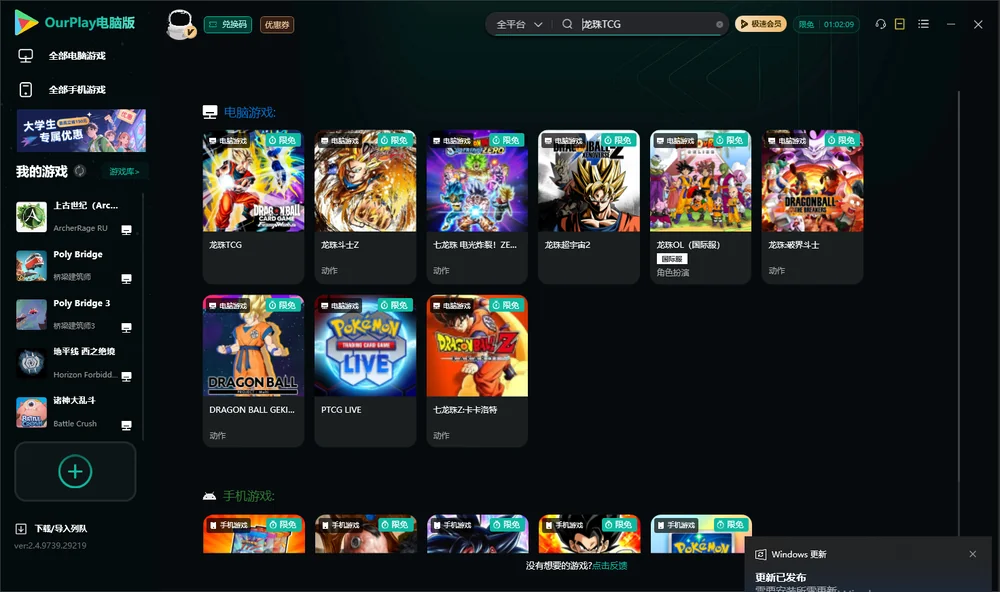Open 上古世纪 (ArcheRage RU) in my games
This screenshot has width=1000, height=592.
[x=75, y=217]
